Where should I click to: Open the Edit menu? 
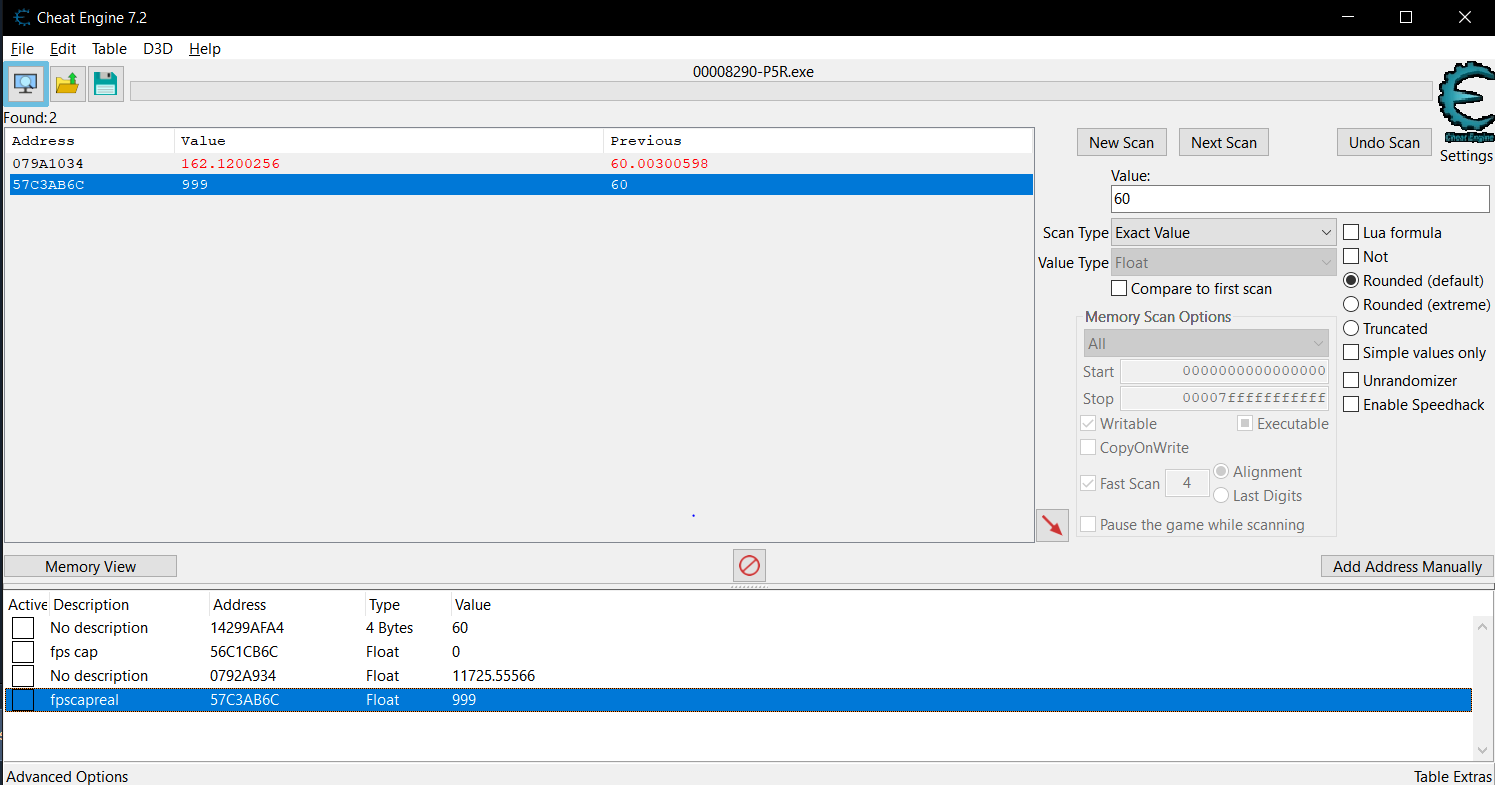pyautogui.click(x=63, y=48)
